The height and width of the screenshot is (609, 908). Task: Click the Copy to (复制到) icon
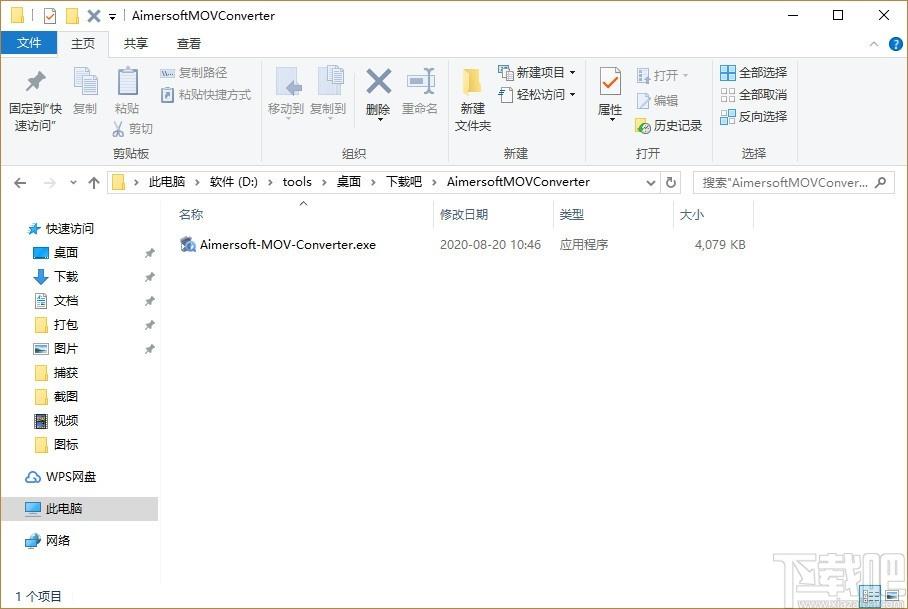point(331,81)
